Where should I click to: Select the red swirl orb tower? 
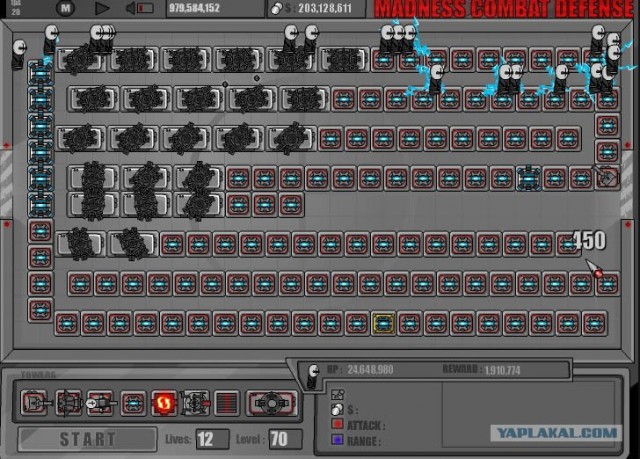[x=164, y=403]
